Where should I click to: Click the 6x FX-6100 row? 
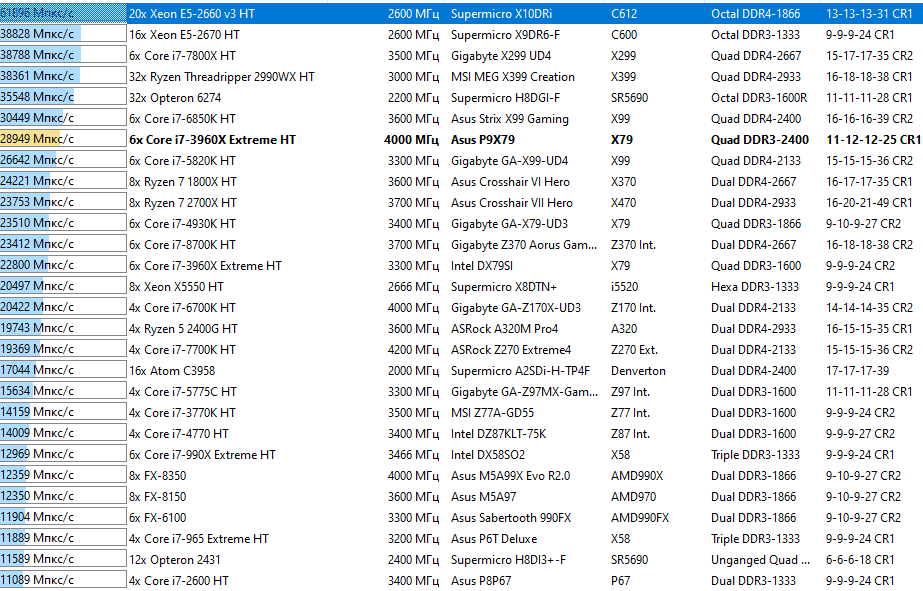click(x=462, y=518)
